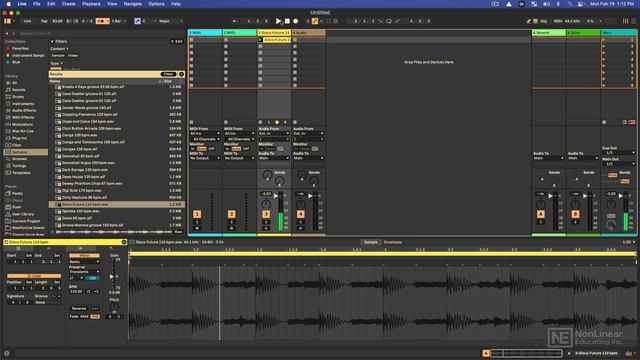Screen dimensions: 640x360
Task: Open the Playback menu
Action: pyautogui.click(x=91, y=4)
